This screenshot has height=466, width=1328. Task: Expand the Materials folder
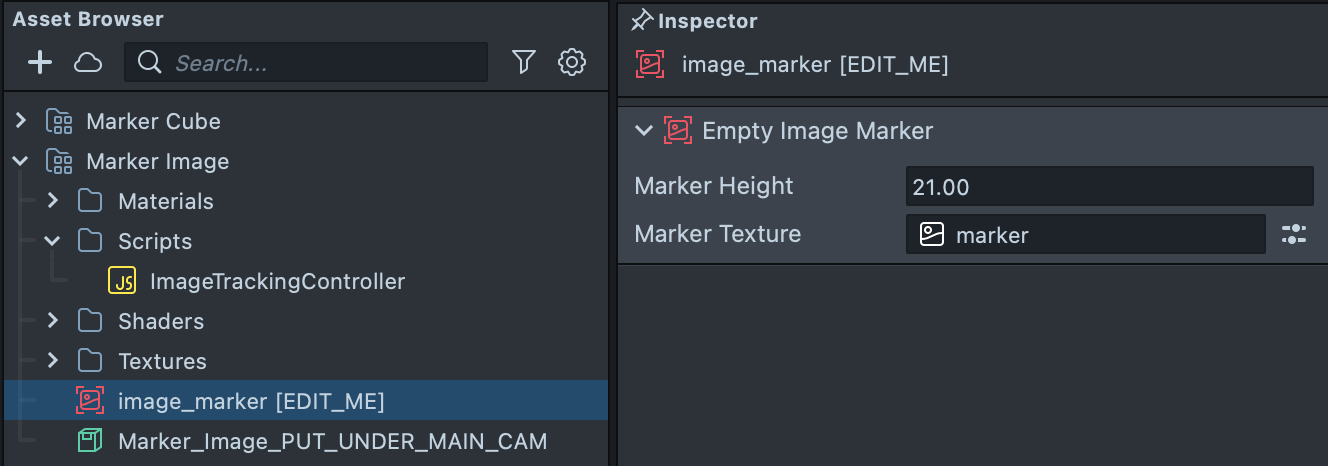pos(53,201)
